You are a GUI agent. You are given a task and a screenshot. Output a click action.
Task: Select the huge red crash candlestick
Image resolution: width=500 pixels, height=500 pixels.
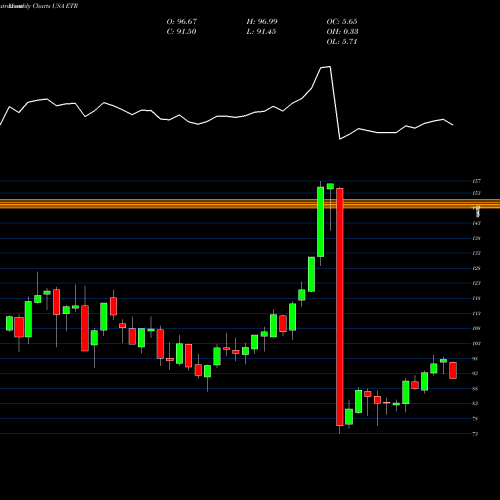point(340,307)
